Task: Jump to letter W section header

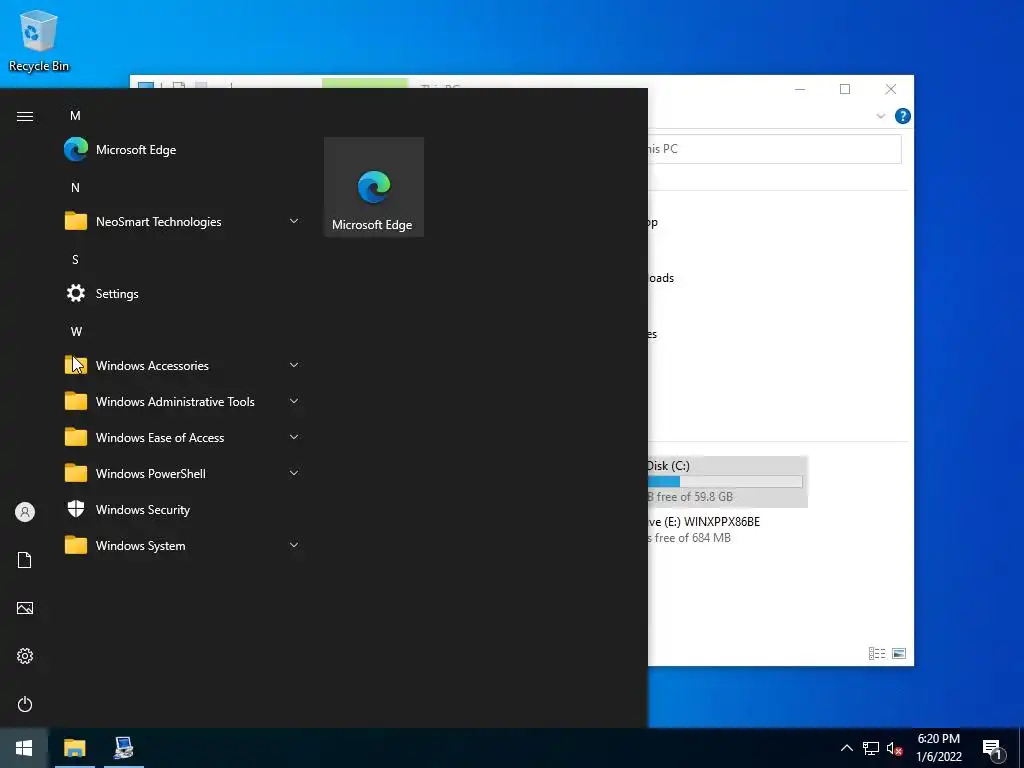Action: (x=76, y=331)
